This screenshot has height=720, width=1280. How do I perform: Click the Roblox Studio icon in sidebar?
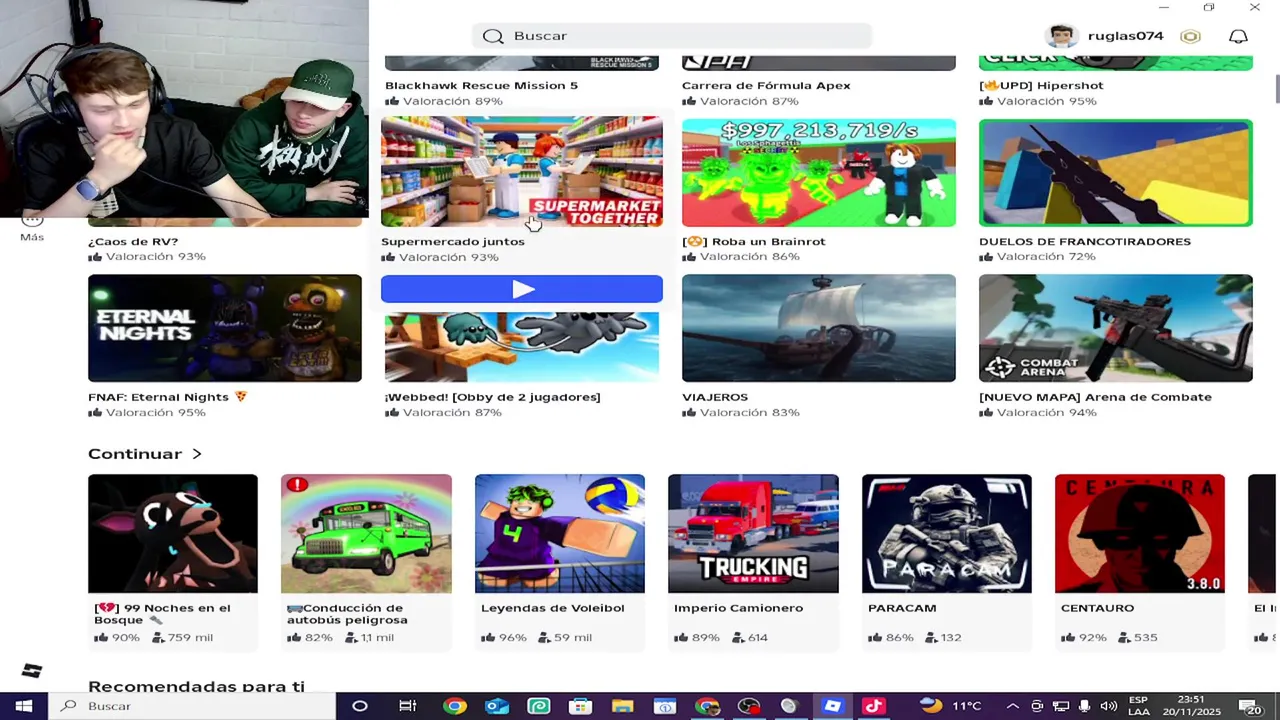32,670
